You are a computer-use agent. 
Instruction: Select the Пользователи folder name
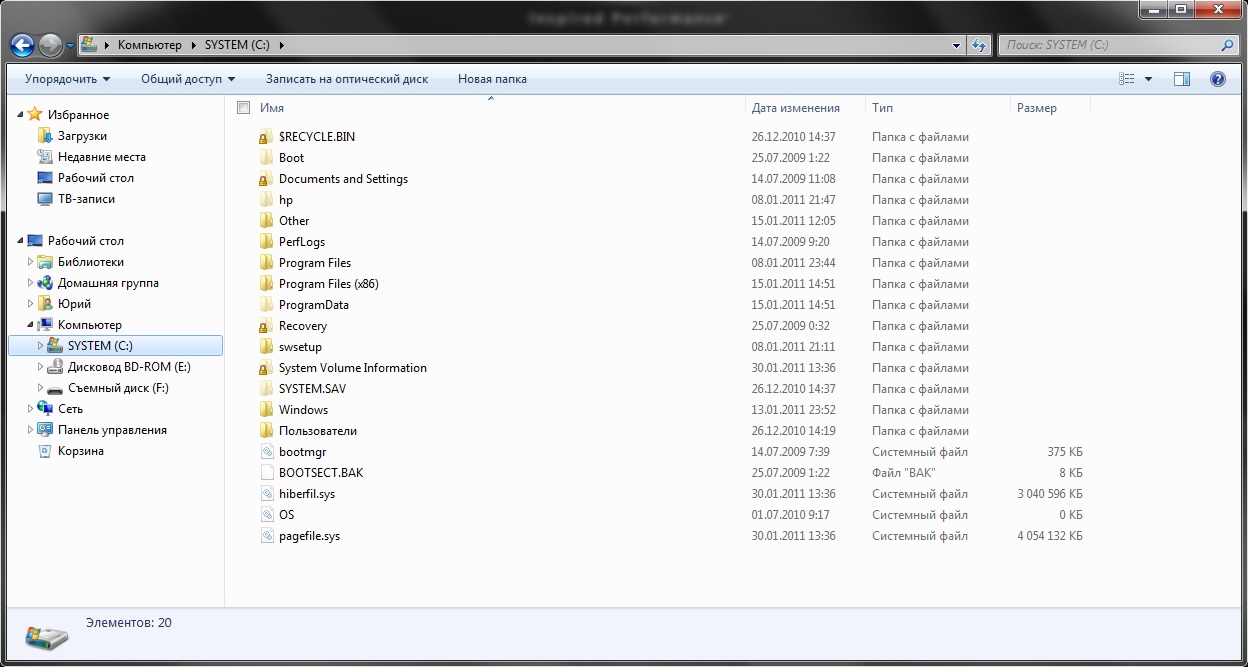318,431
